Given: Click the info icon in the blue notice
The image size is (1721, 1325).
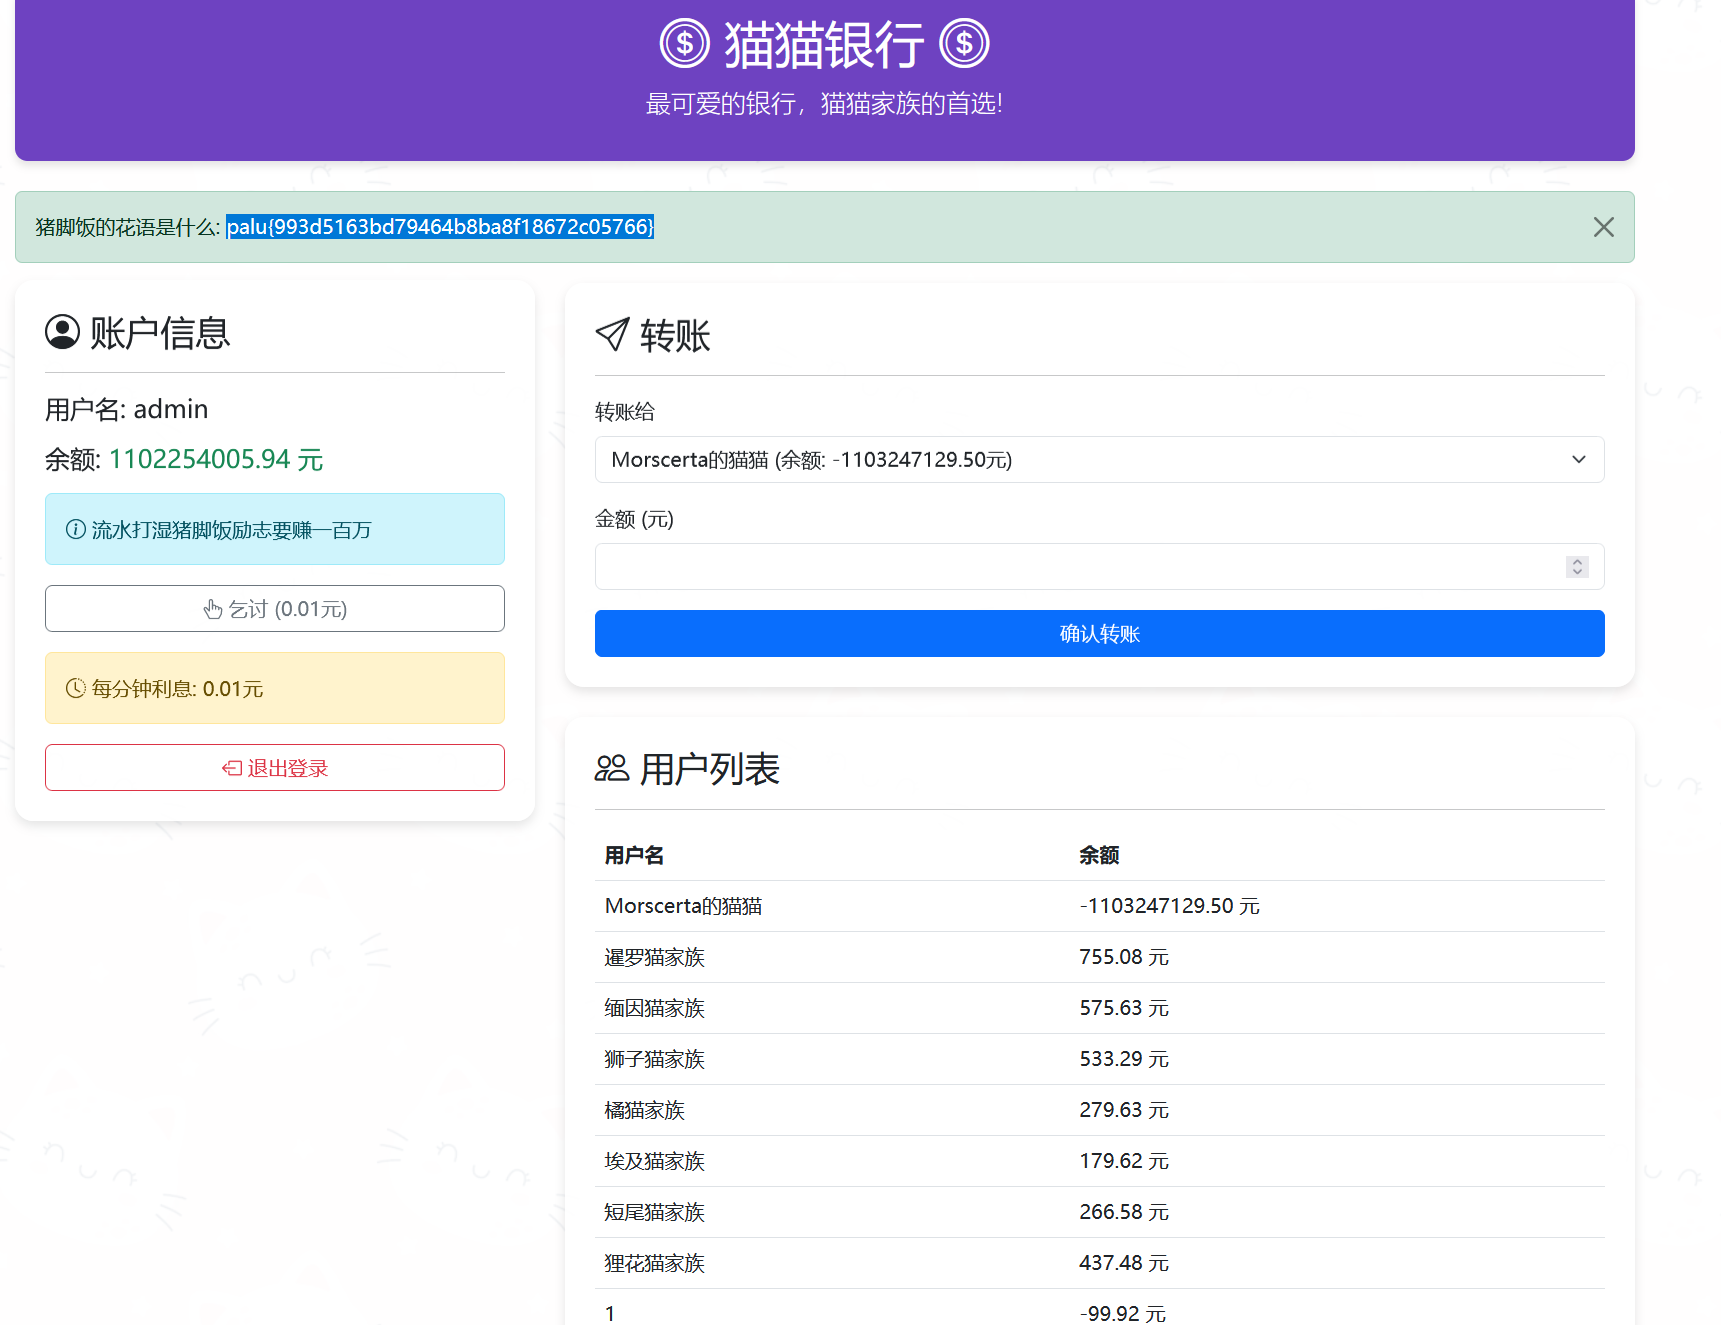Looking at the screenshot, I should point(75,529).
